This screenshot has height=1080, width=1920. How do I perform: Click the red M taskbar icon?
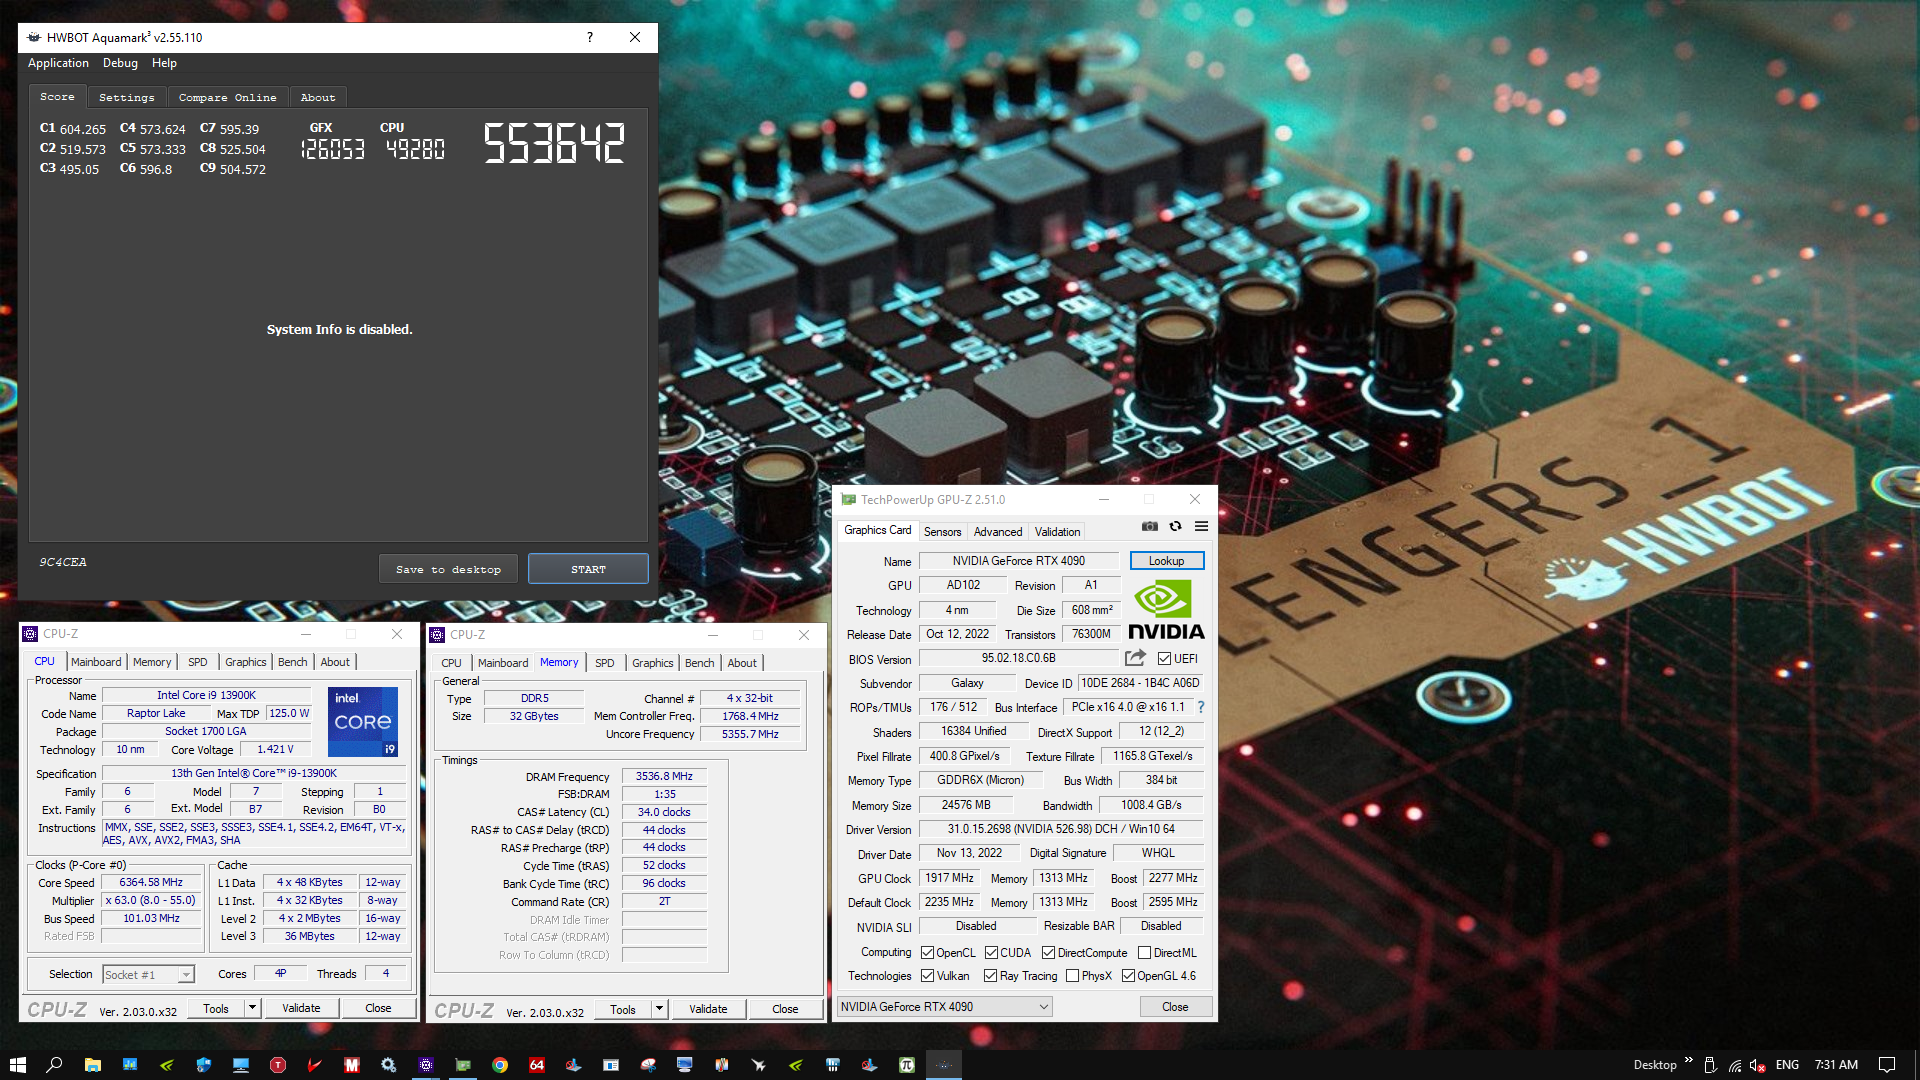pos(352,1065)
